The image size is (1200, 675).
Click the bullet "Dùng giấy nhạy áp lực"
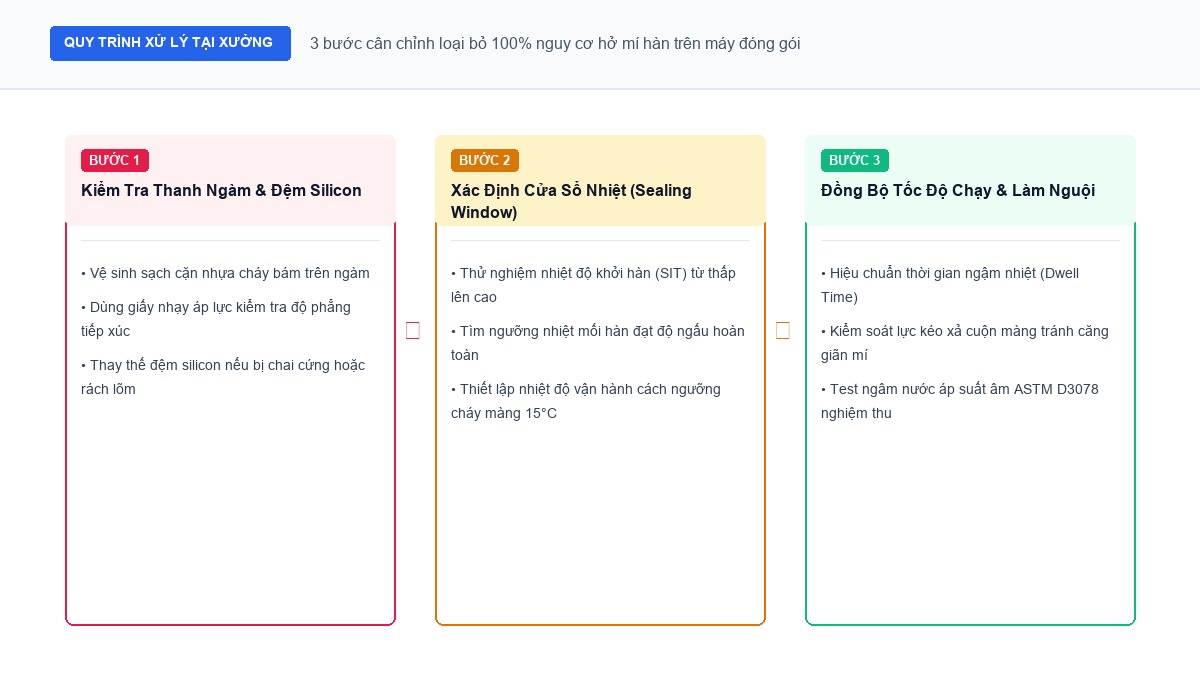pos(216,319)
